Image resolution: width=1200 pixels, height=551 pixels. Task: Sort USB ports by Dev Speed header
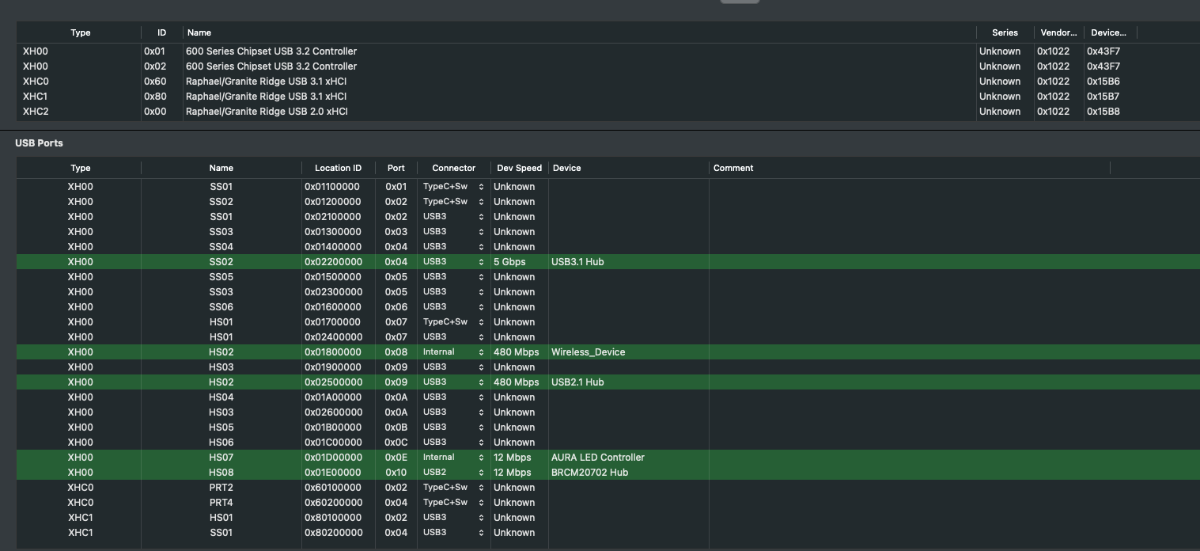pos(518,168)
